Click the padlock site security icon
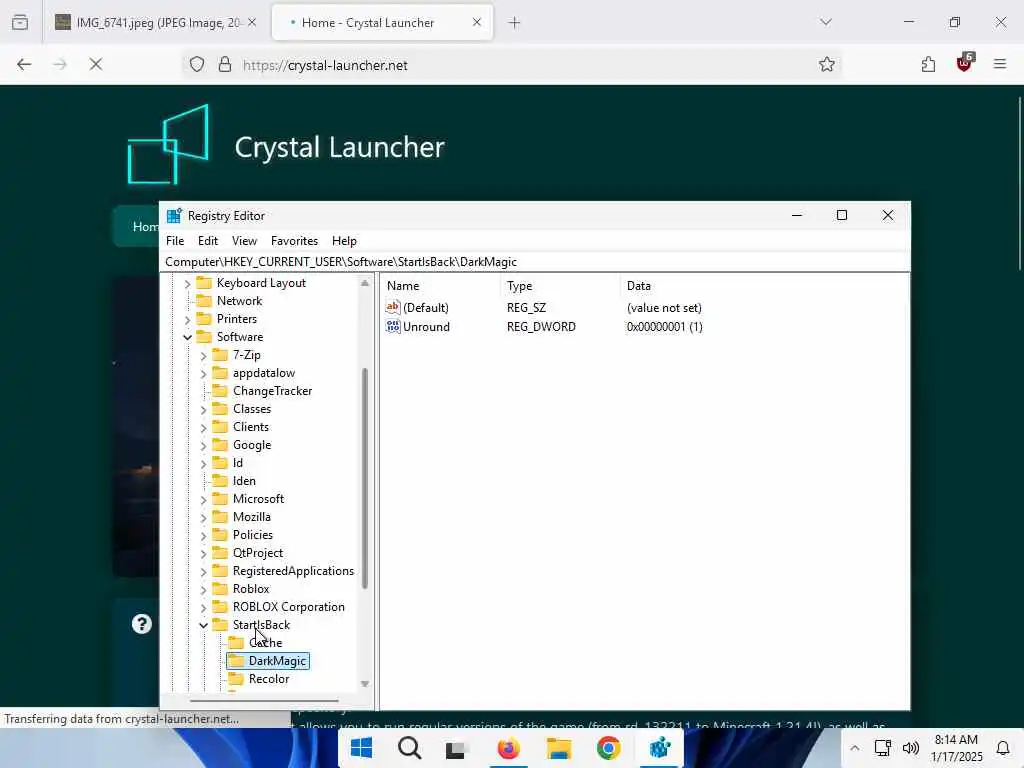 (x=225, y=65)
